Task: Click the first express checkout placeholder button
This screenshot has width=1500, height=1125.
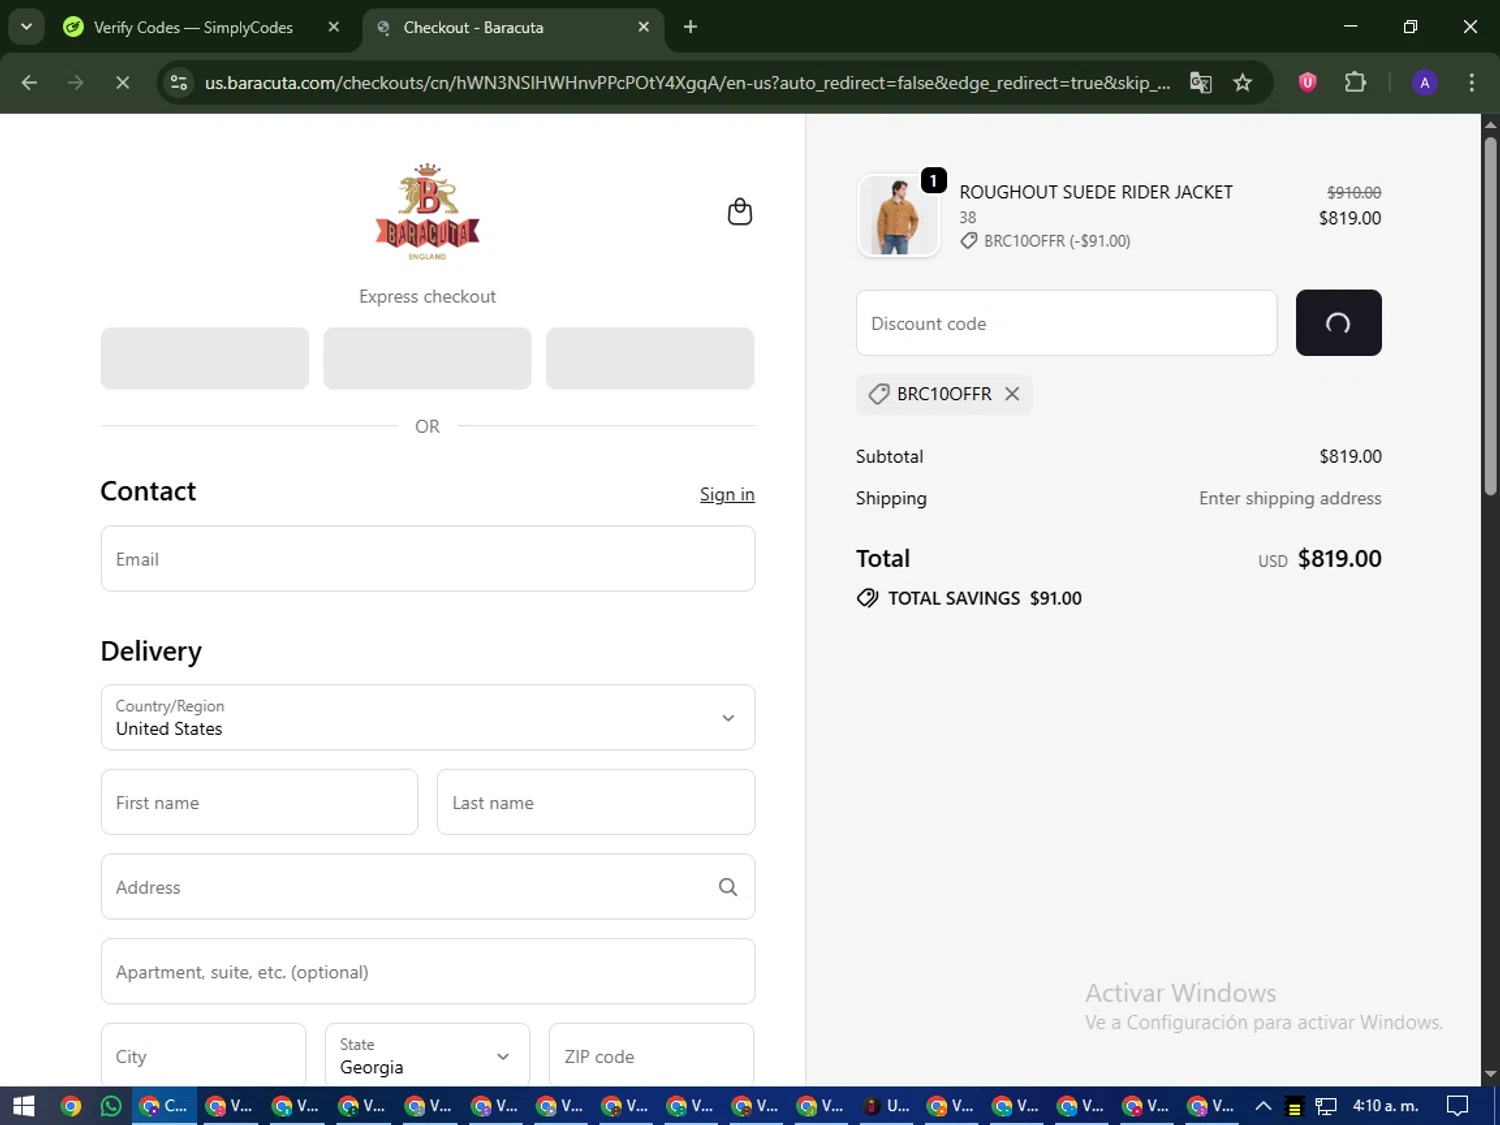Action: [x=205, y=358]
